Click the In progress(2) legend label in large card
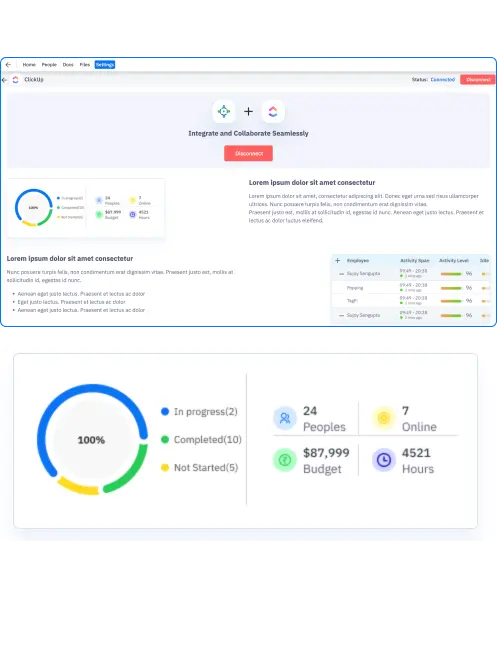 coord(206,412)
